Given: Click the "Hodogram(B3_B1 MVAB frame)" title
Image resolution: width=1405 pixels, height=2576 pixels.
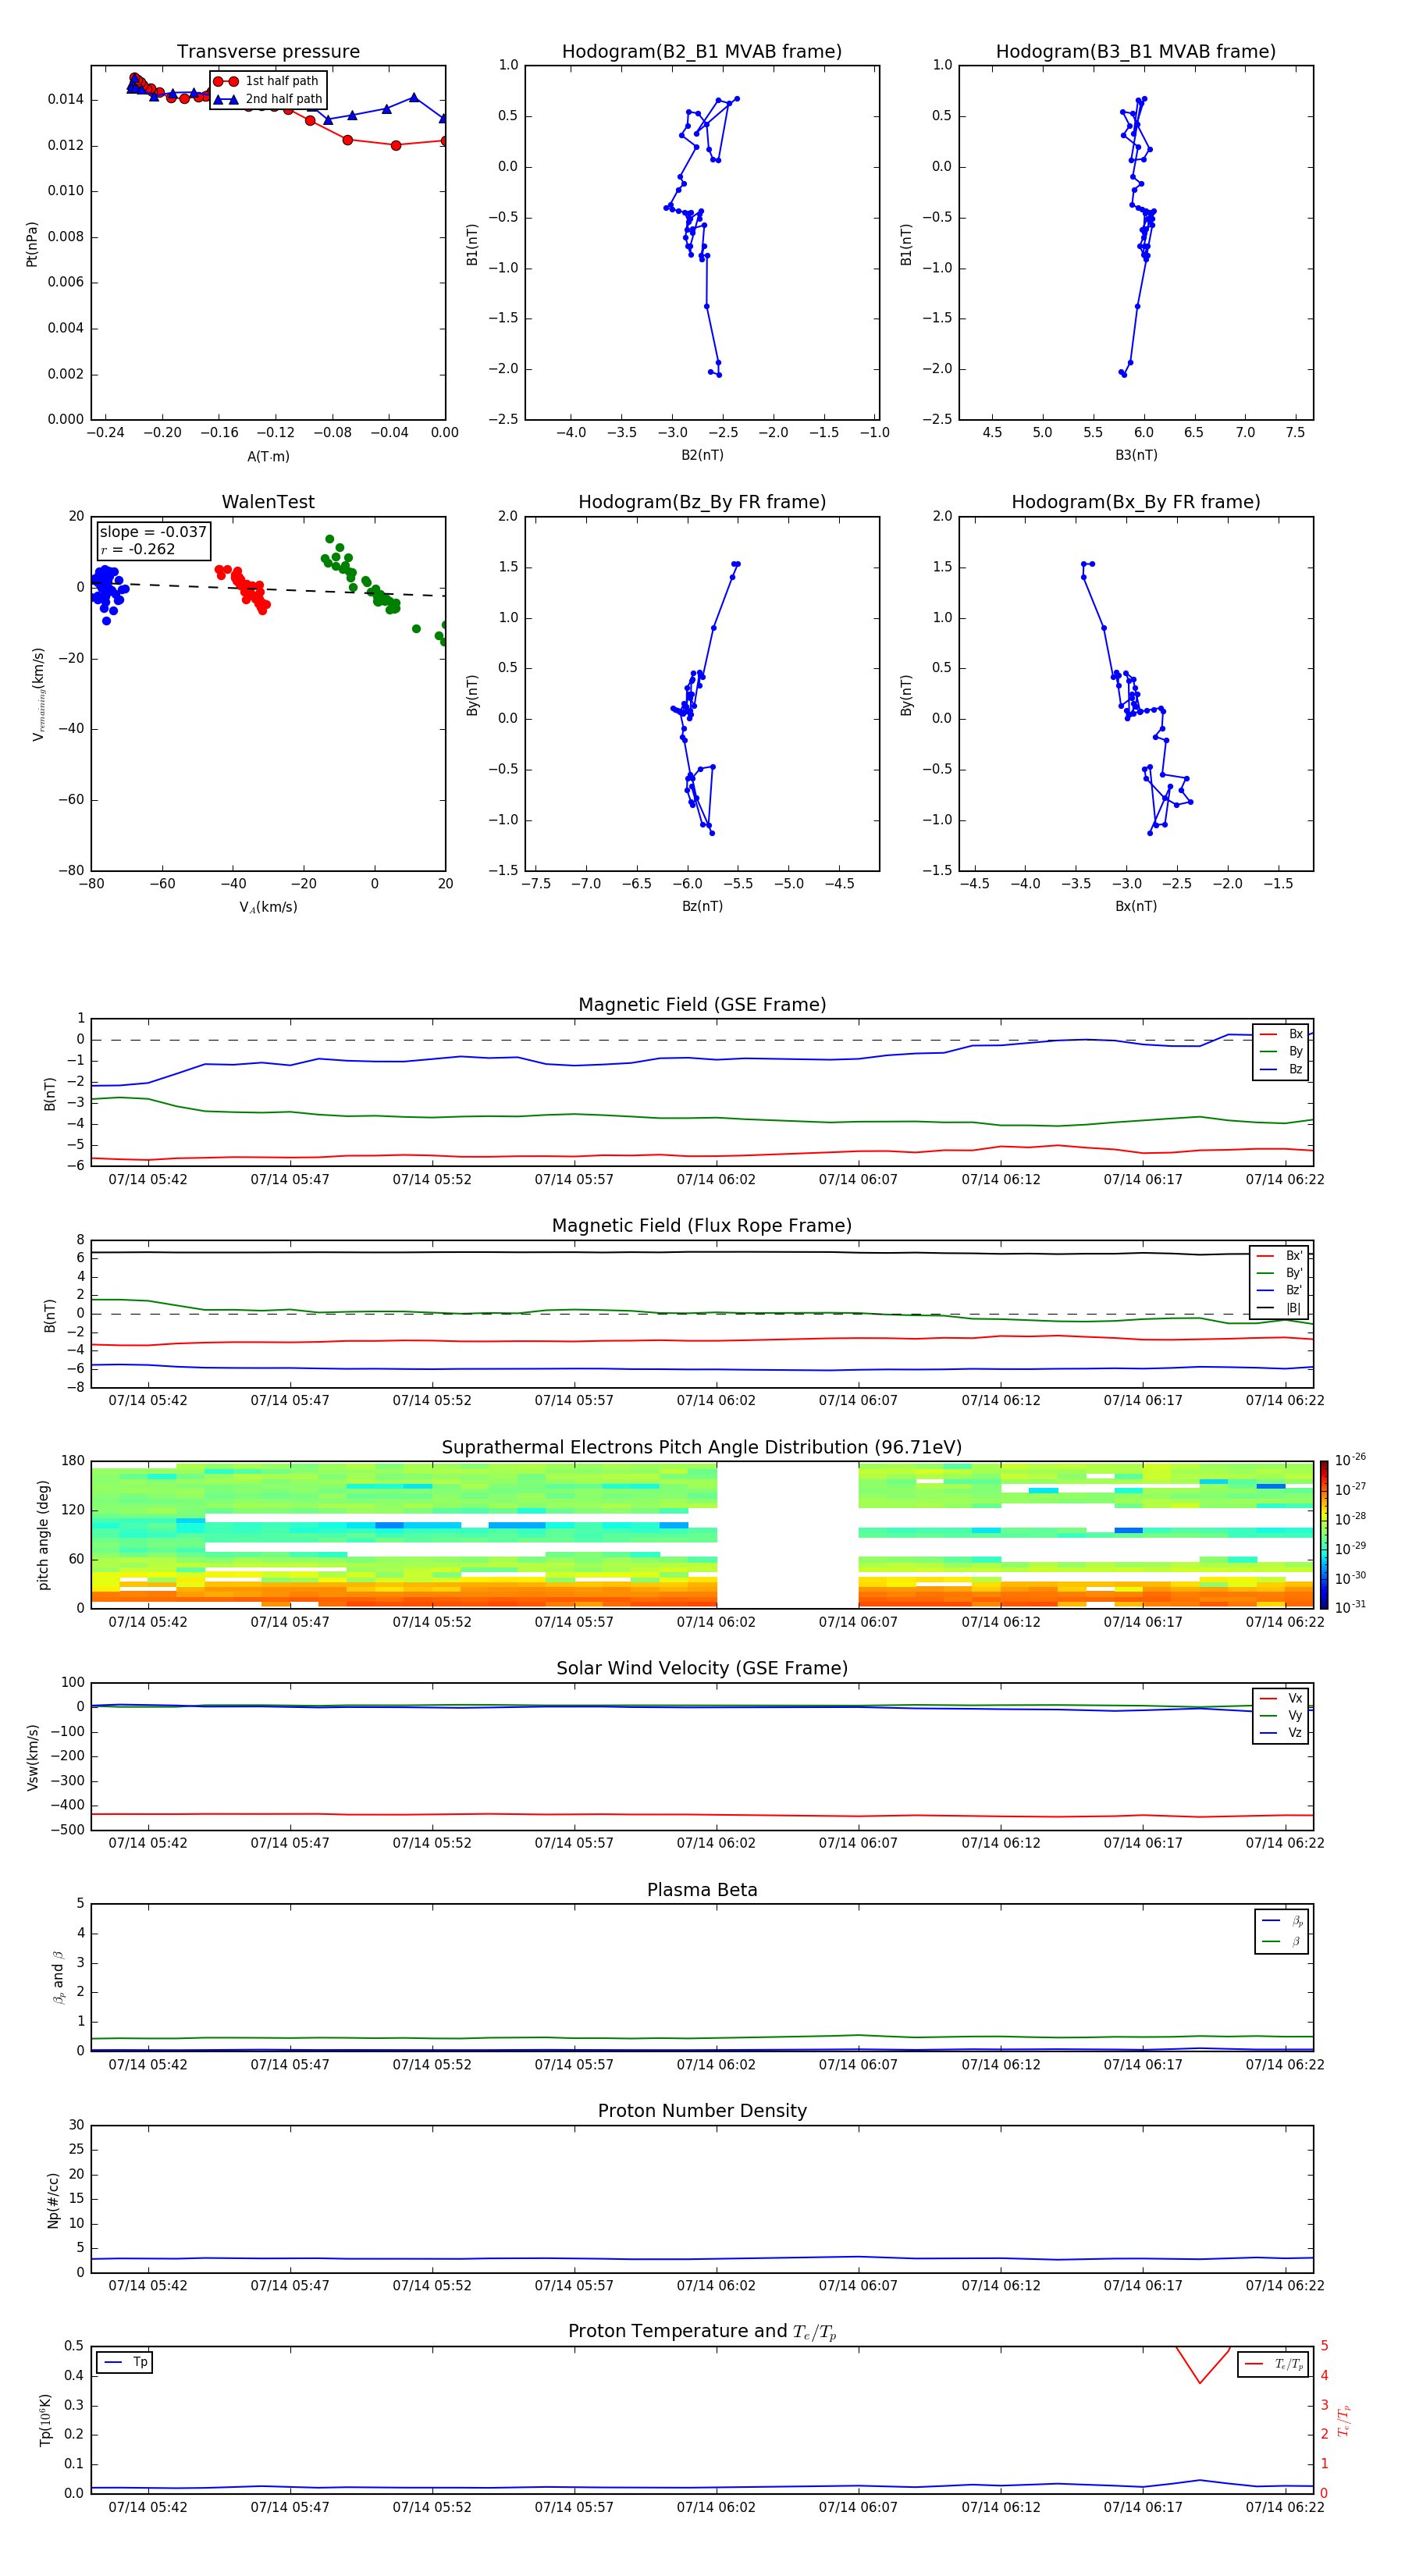Looking at the screenshot, I should click(1136, 52).
